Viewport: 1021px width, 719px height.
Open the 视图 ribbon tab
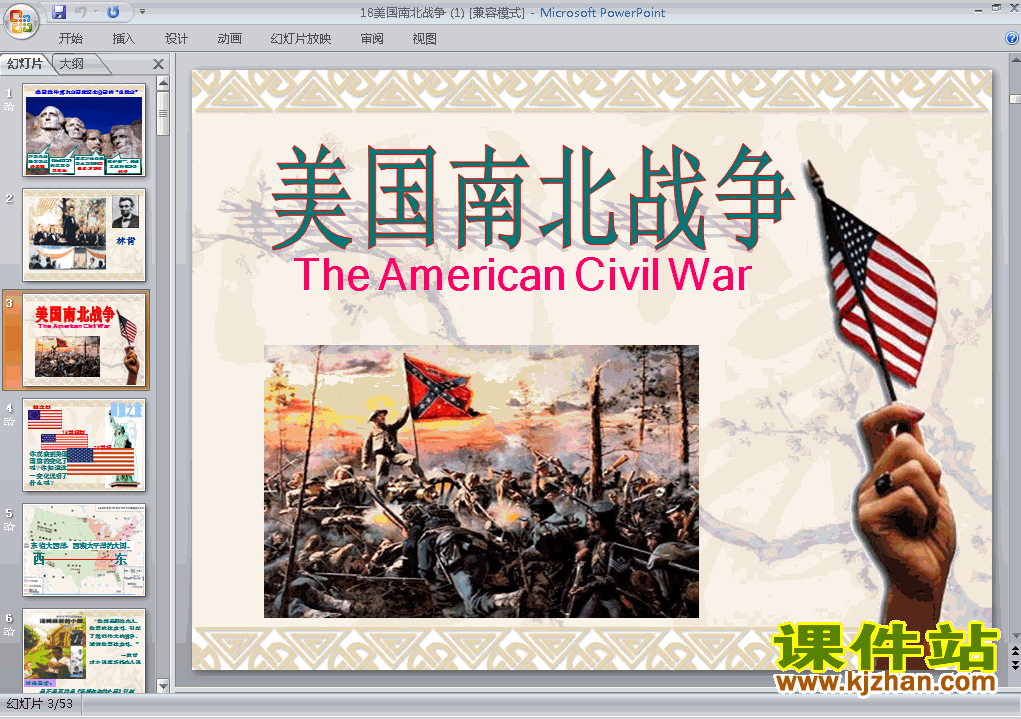(425, 39)
